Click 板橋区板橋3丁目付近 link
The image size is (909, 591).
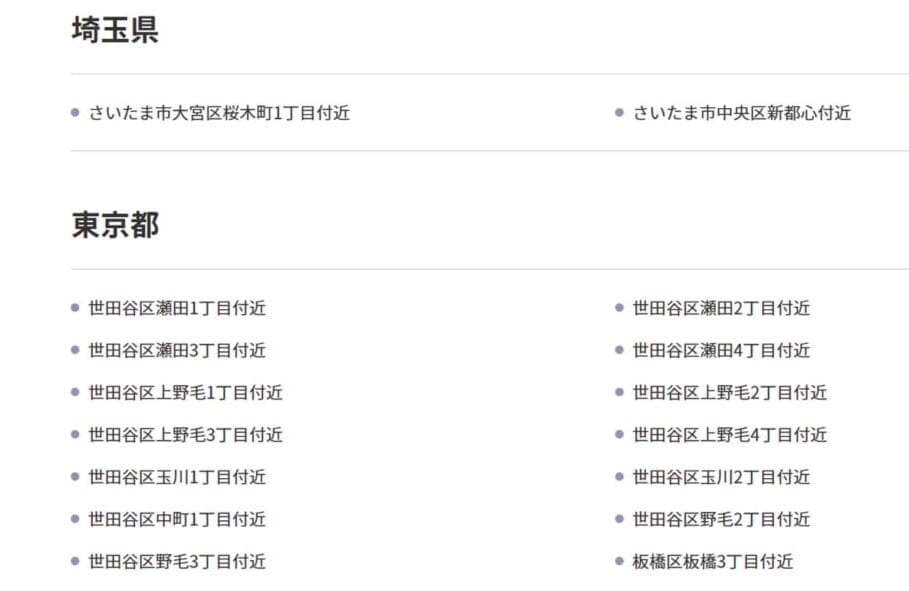pos(712,562)
